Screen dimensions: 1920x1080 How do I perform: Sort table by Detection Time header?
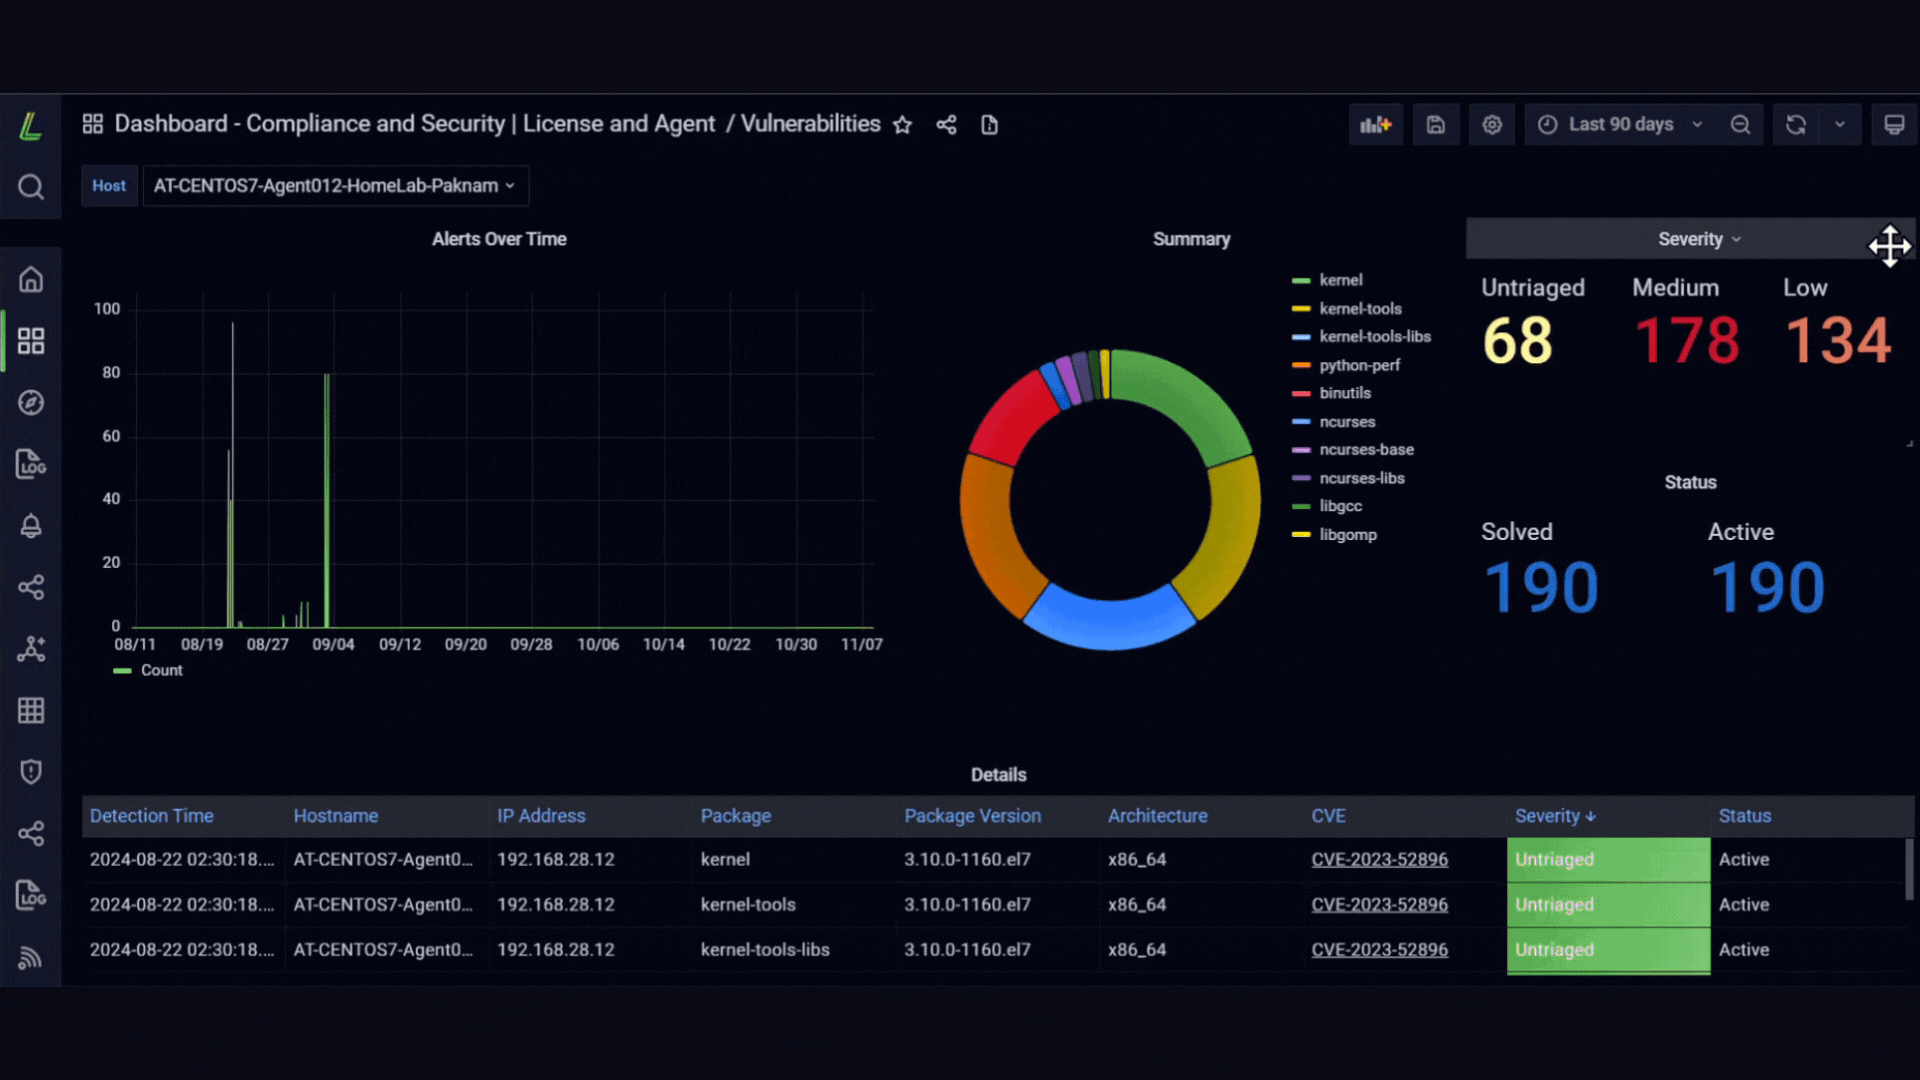tap(152, 816)
